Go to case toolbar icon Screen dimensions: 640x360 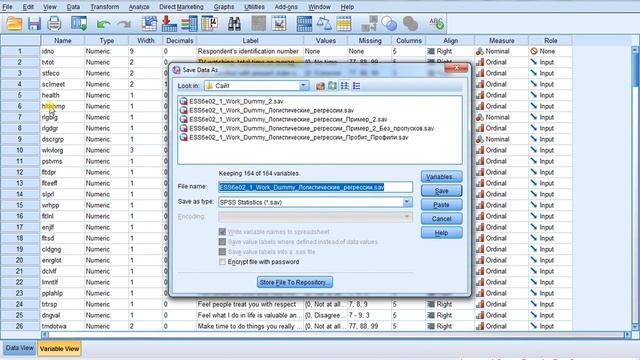pos(149,24)
